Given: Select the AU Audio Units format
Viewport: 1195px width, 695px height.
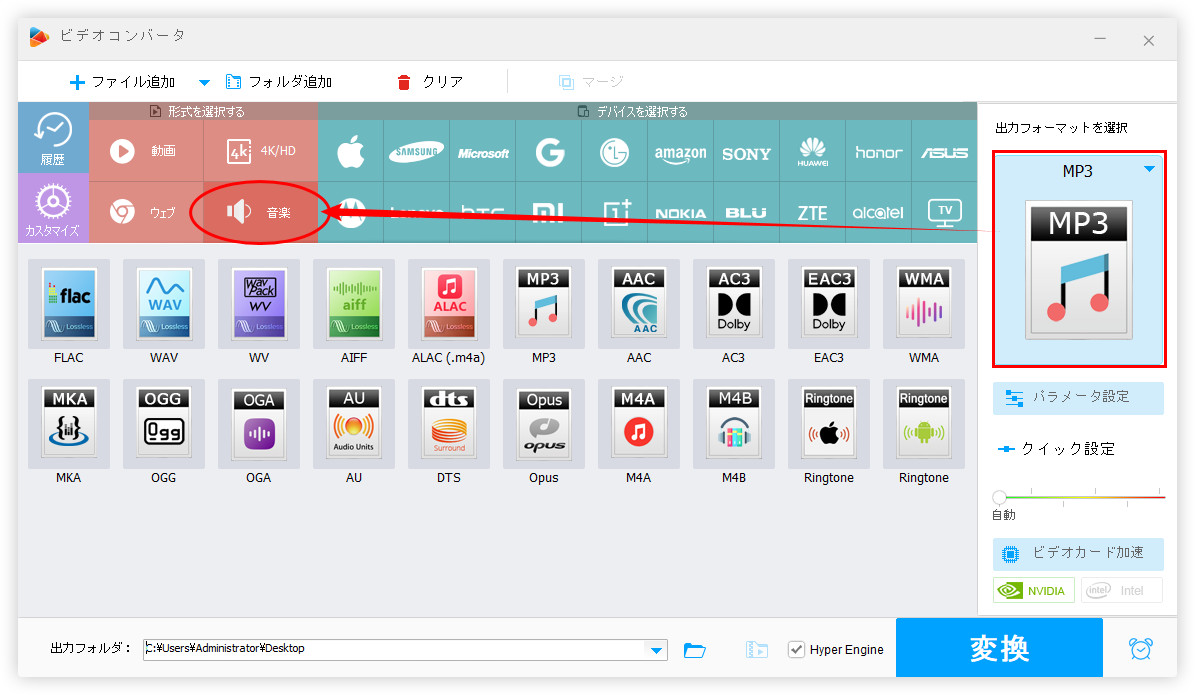Looking at the screenshot, I should click(x=354, y=424).
